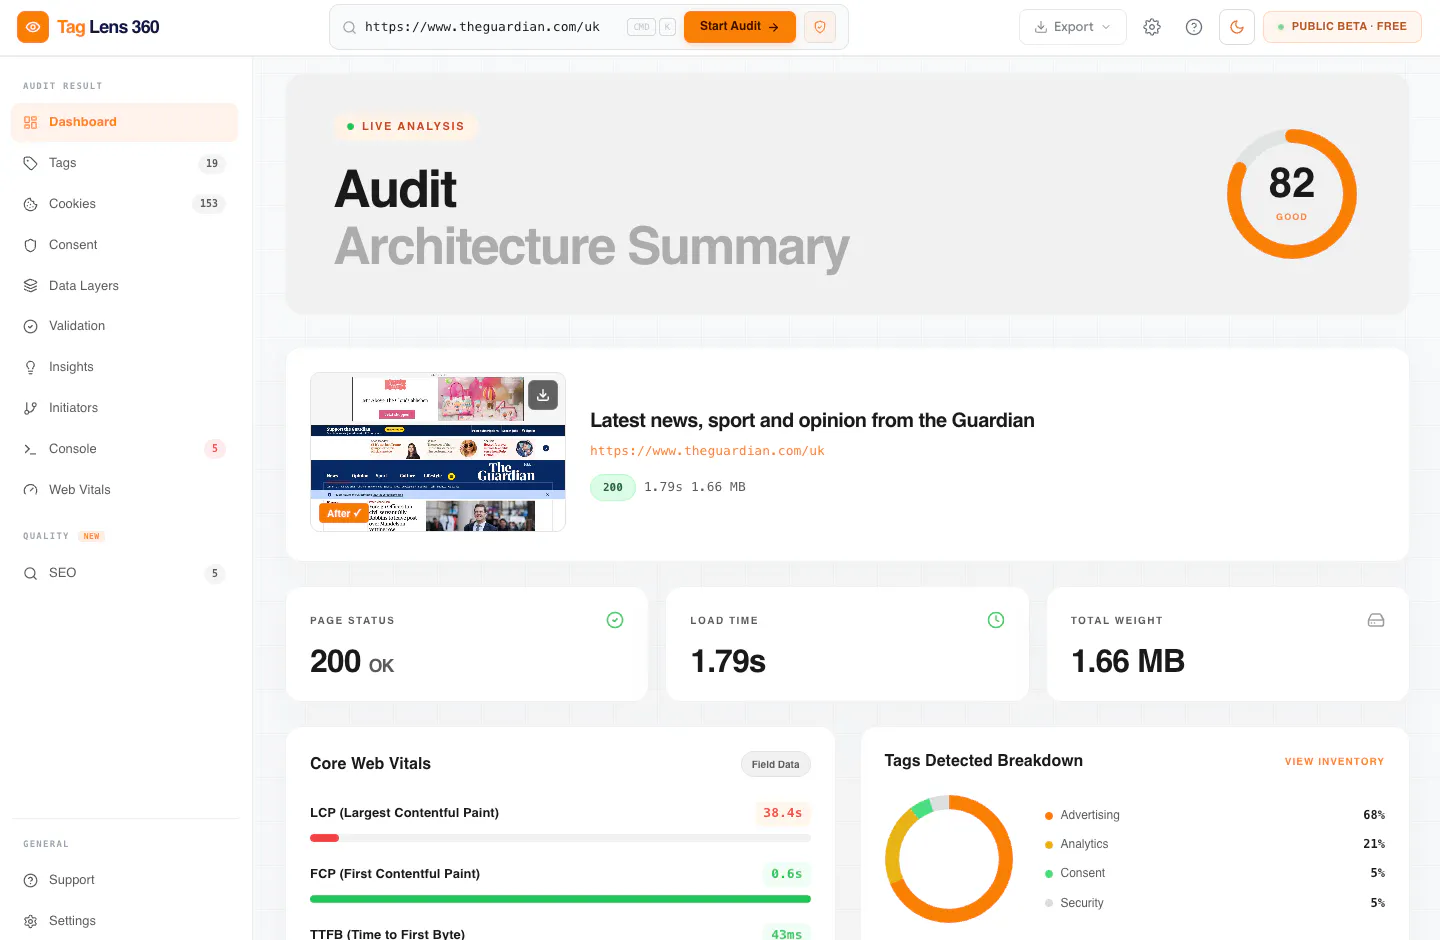Screen dimensions: 1440x940
Task: Click the Web Vitals gauge icon
Action: point(30,490)
